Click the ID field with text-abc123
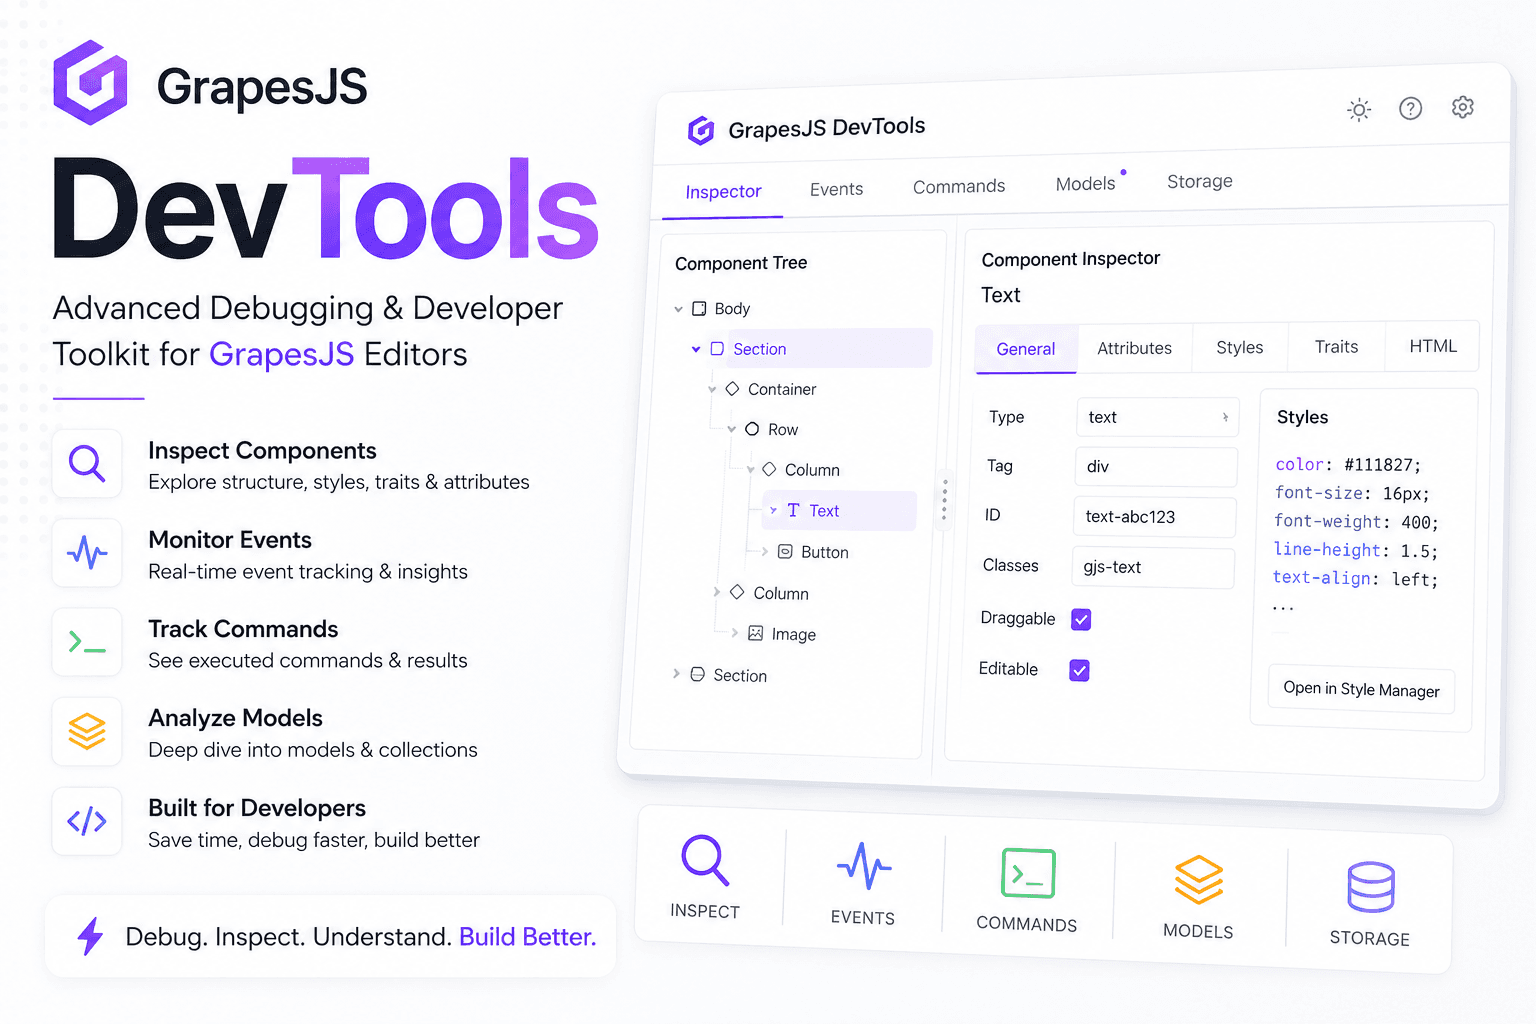1536x1024 pixels. point(1155,517)
